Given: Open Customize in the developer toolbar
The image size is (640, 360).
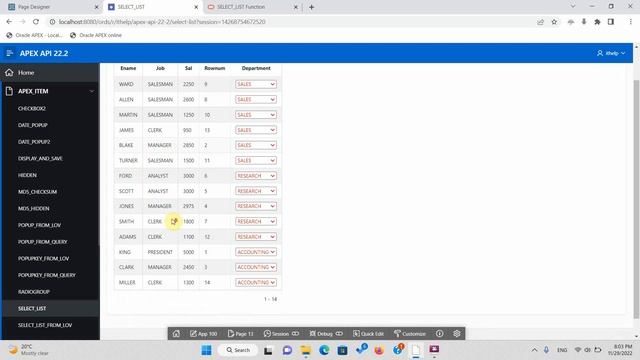Looking at the screenshot, I should [409, 333].
